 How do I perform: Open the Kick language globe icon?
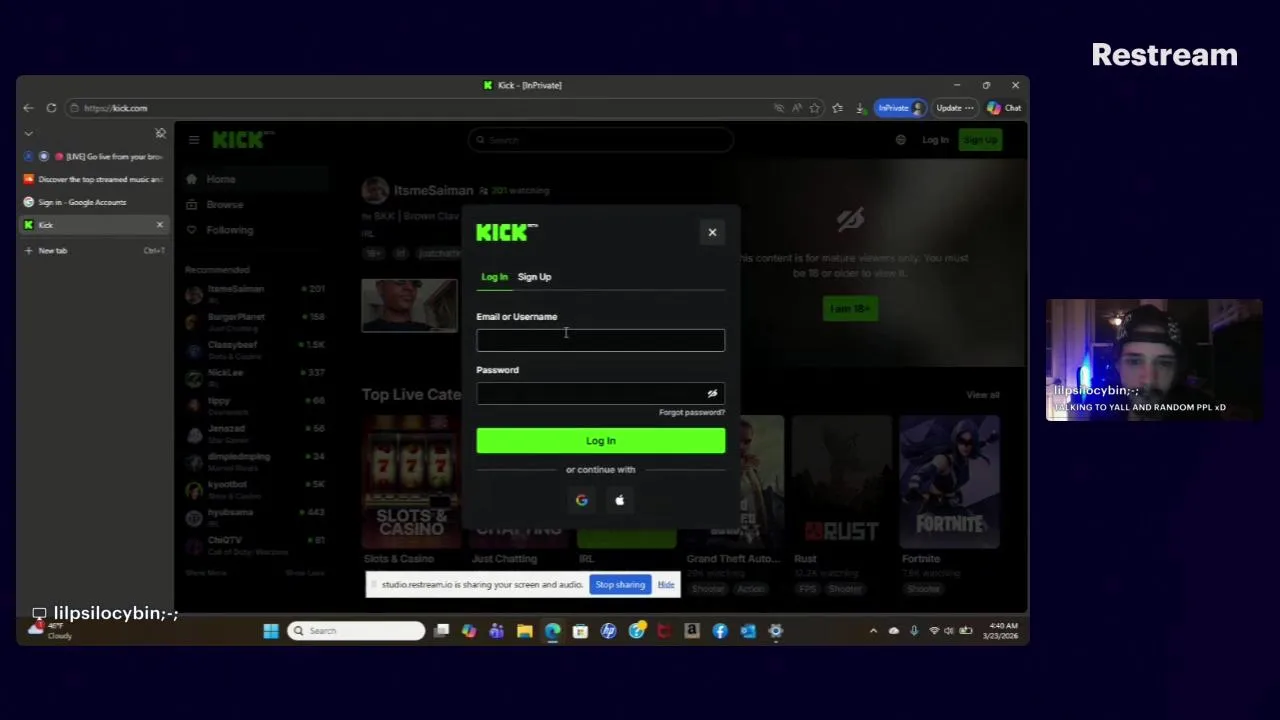(x=900, y=140)
